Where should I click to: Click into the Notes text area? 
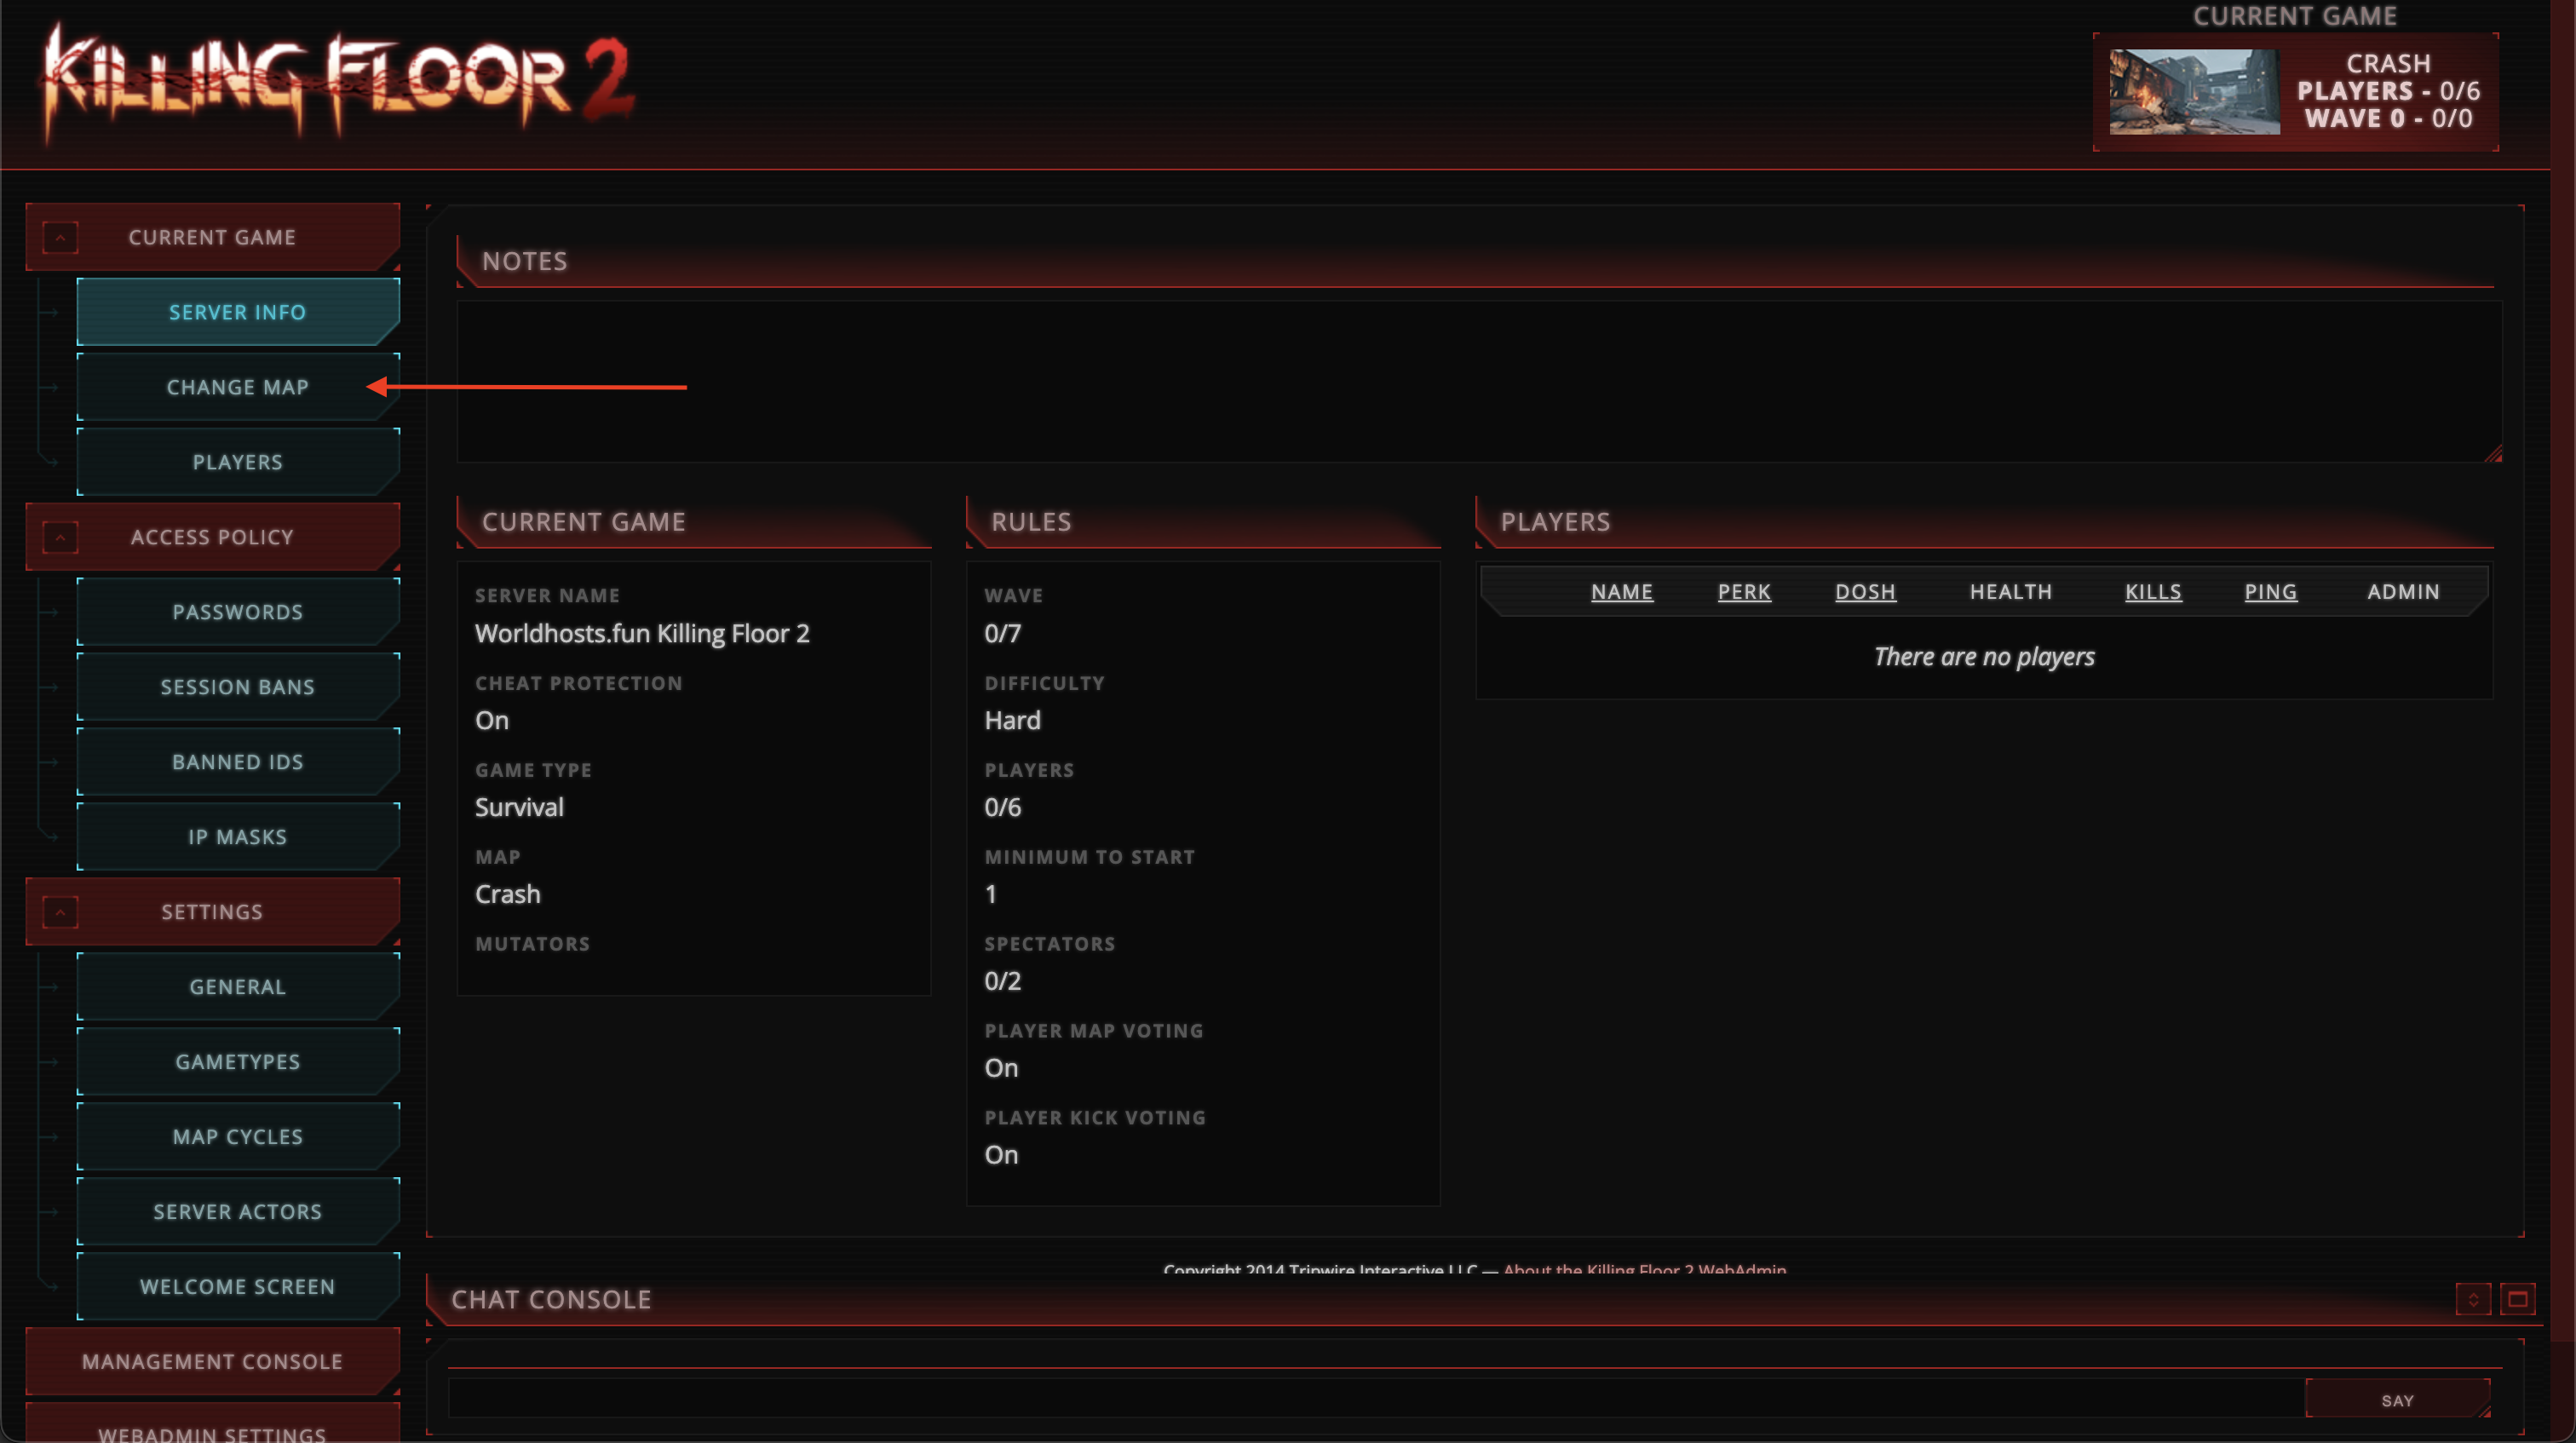tap(1478, 382)
